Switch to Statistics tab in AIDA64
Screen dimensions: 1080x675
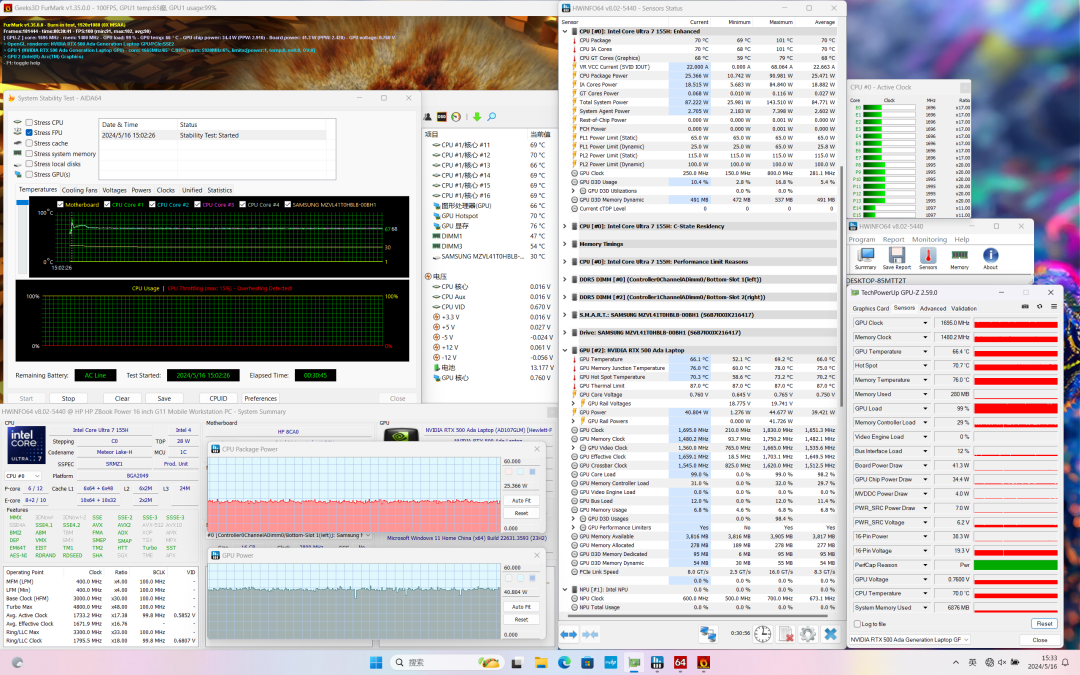pos(220,190)
